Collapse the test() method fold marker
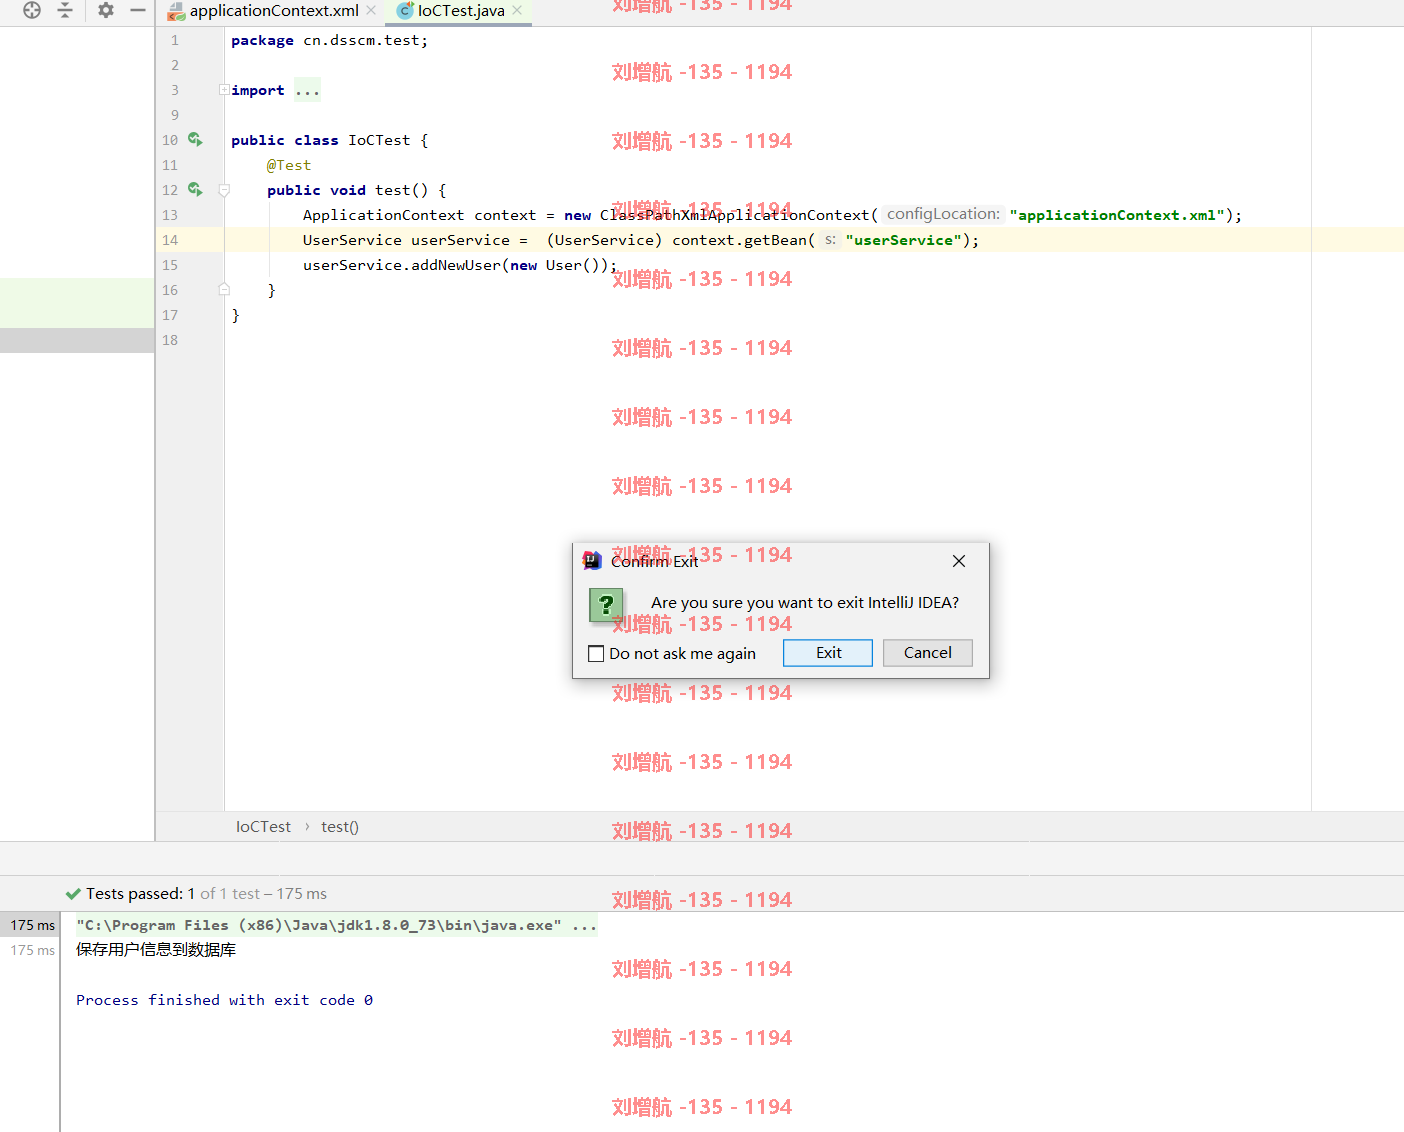The height and width of the screenshot is (1132, 1404). point(224,190)
